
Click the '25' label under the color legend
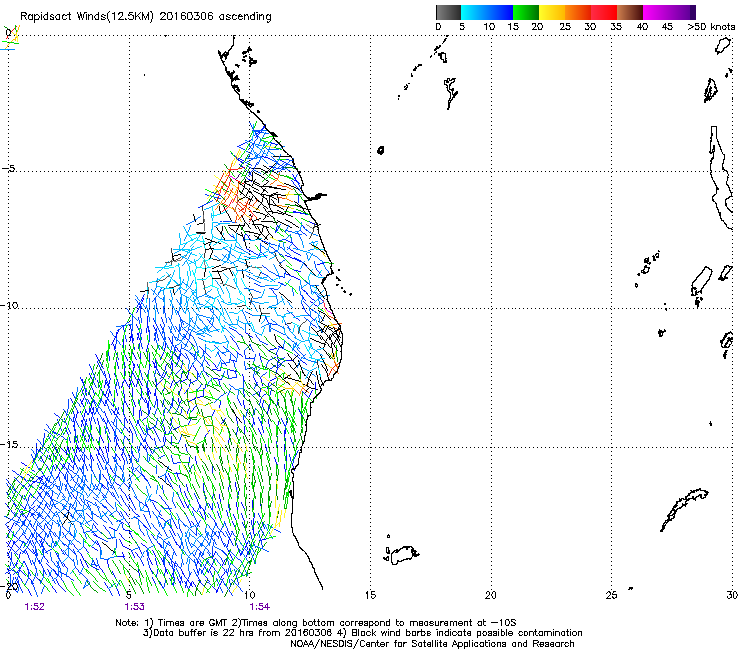[x=565, y=27]
